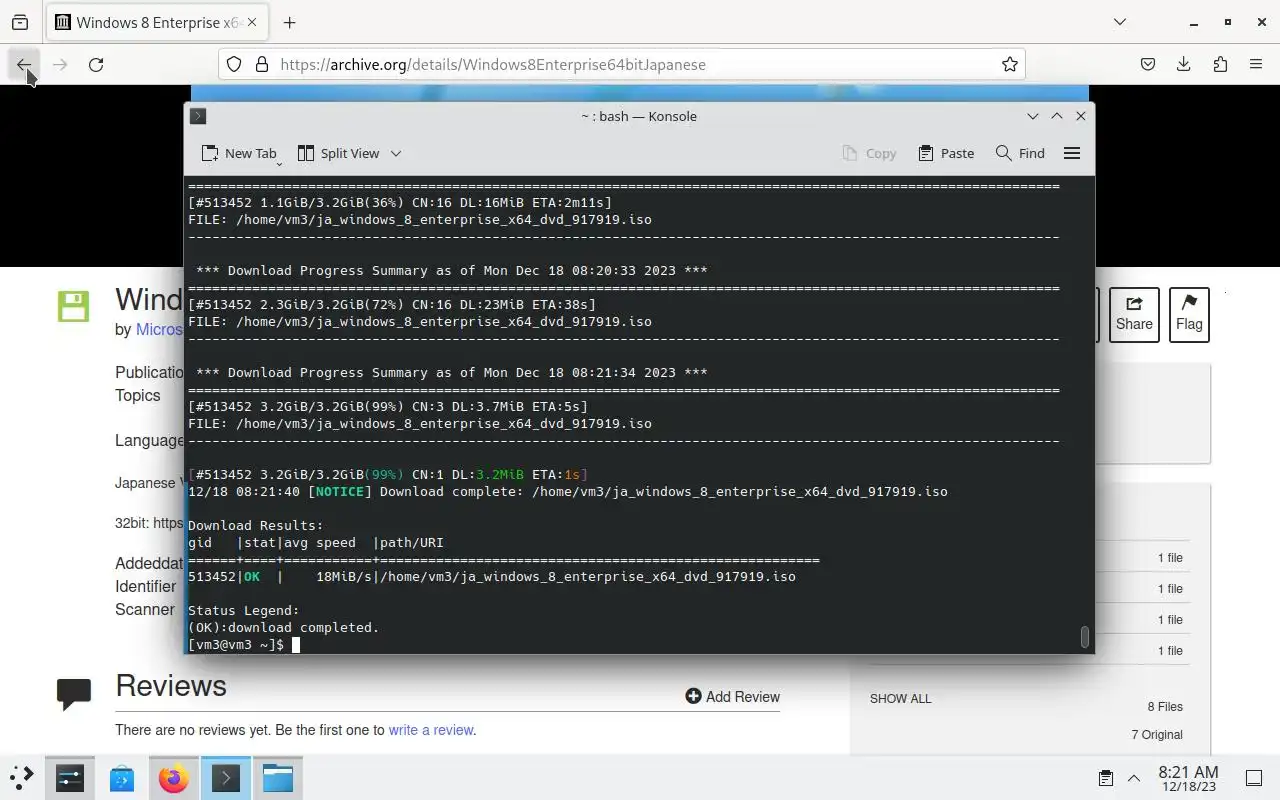Paste clipboard into Konsole terminal
Image resolution: width=1280 pixels, height=800 pixels.
pyautogui.click(x=946, y=153)
